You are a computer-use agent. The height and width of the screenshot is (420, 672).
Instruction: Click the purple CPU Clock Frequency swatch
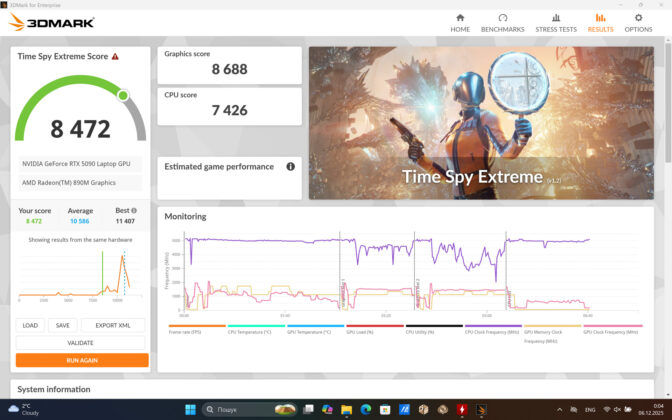(493, 326)
